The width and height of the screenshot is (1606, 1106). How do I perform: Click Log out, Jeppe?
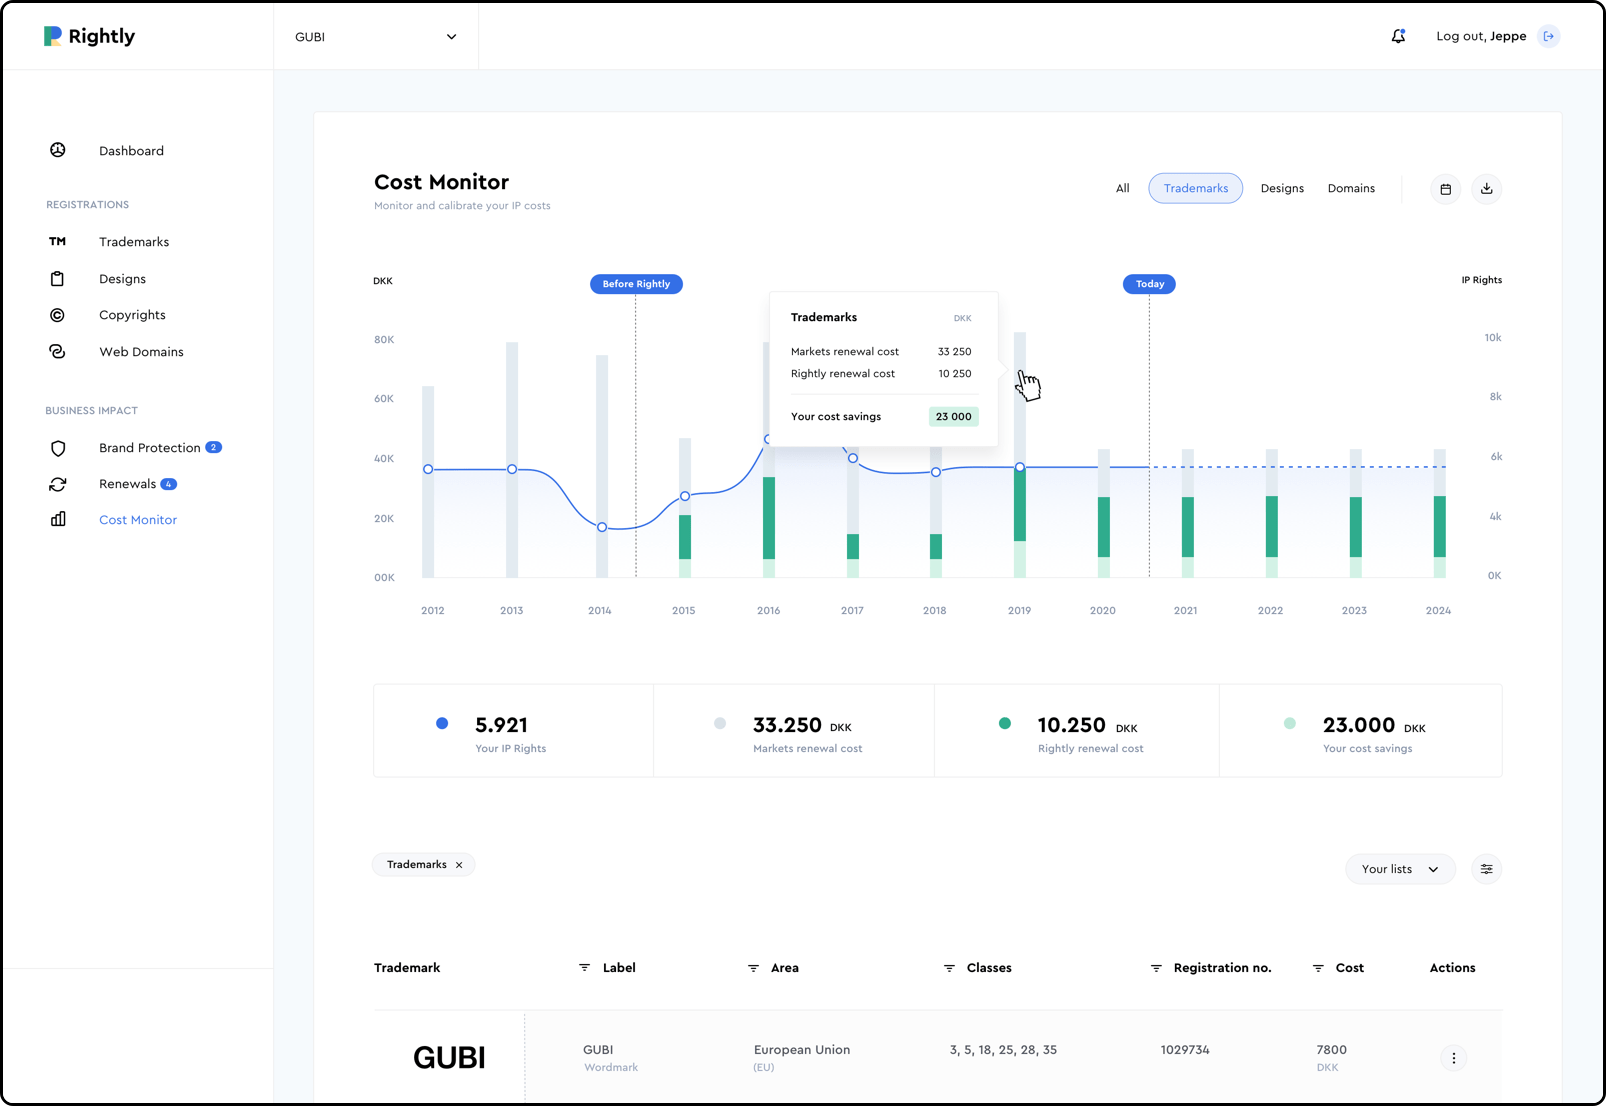(1481, 36)
